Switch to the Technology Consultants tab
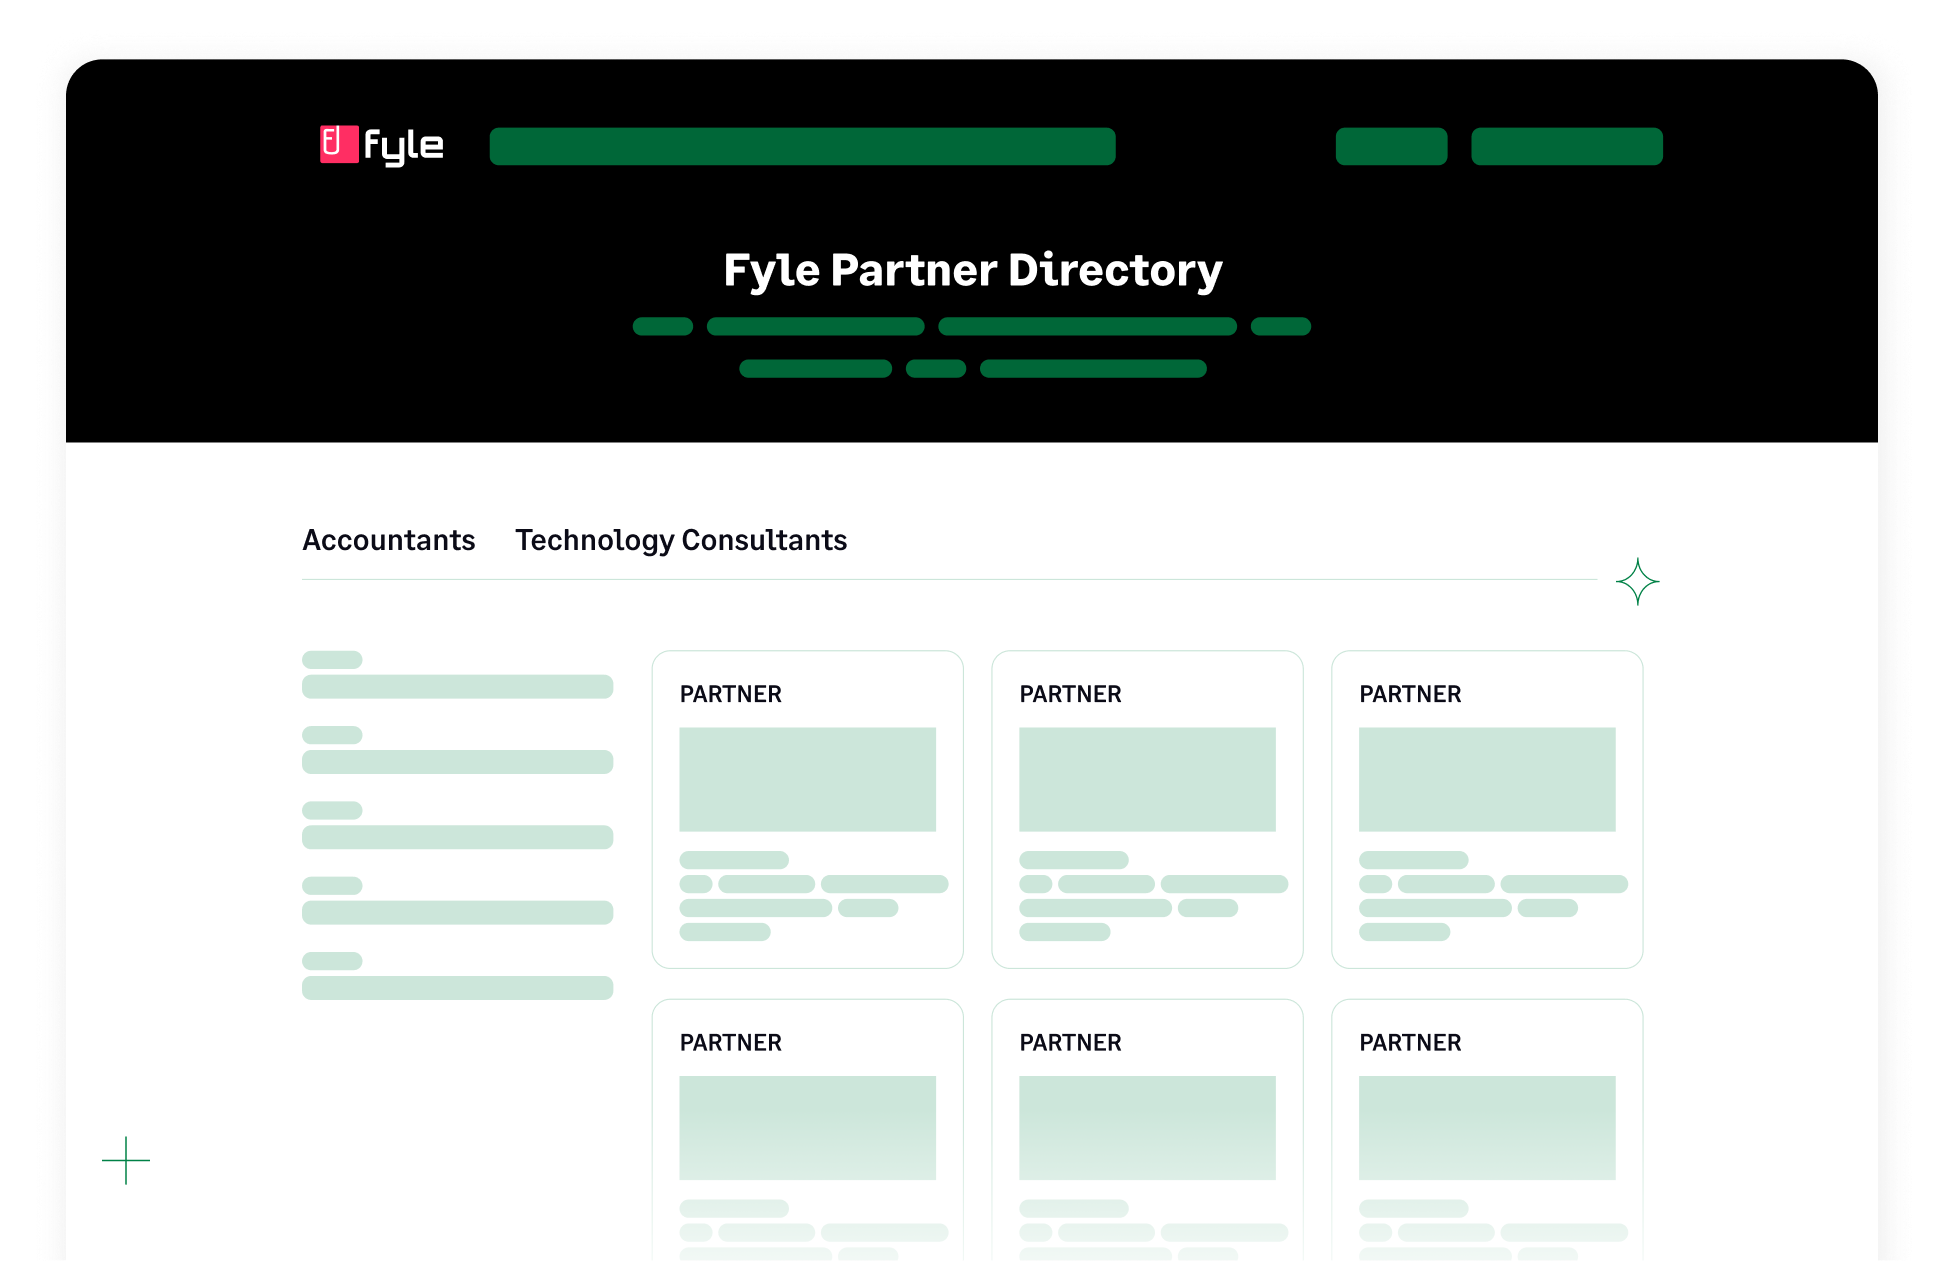 [x=680, y=540]
